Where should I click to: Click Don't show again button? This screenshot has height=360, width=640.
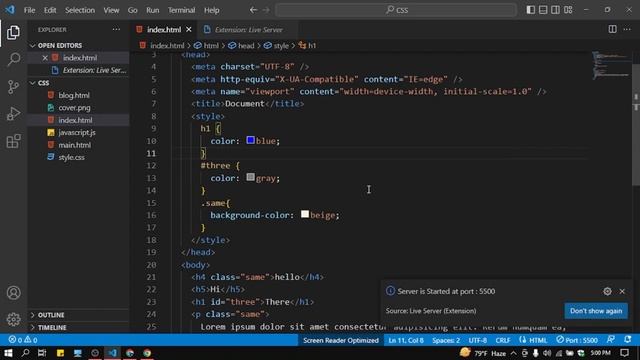(x=596, y=311)
